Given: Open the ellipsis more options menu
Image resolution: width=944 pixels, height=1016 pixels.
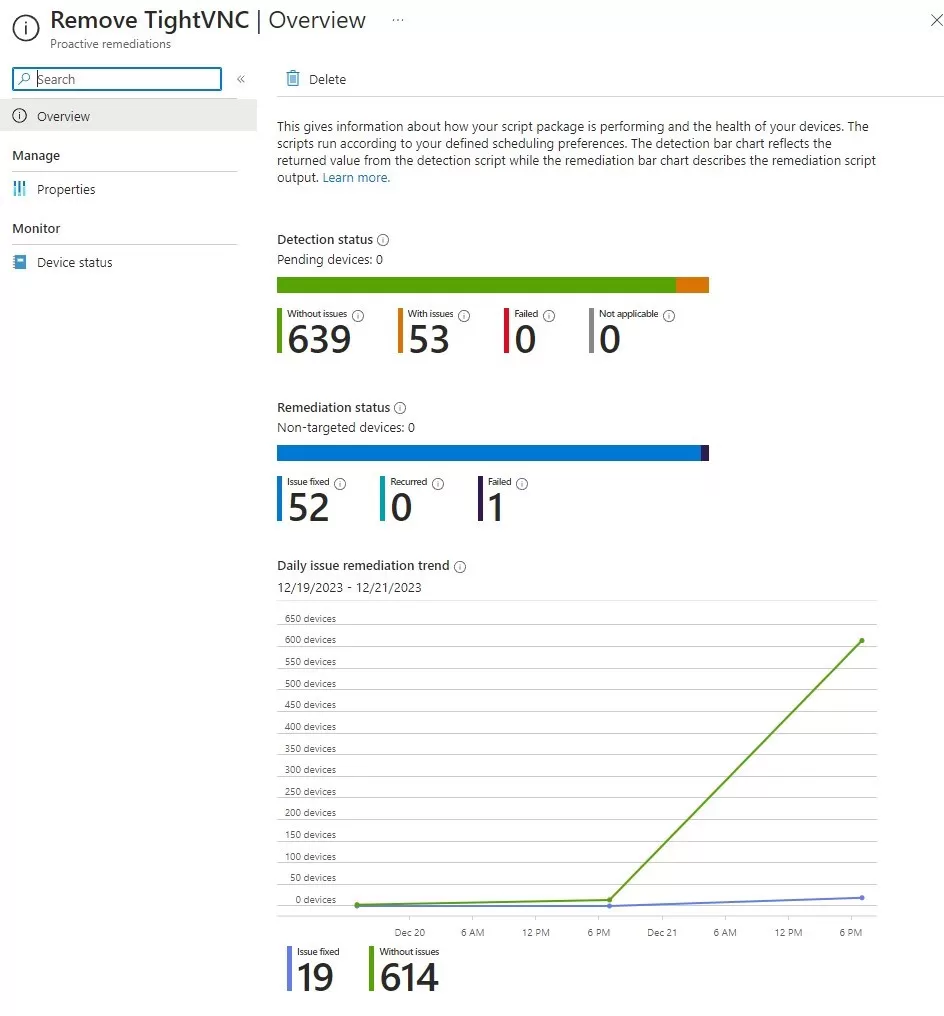Looking at the screenshot, I should point(398,20).
